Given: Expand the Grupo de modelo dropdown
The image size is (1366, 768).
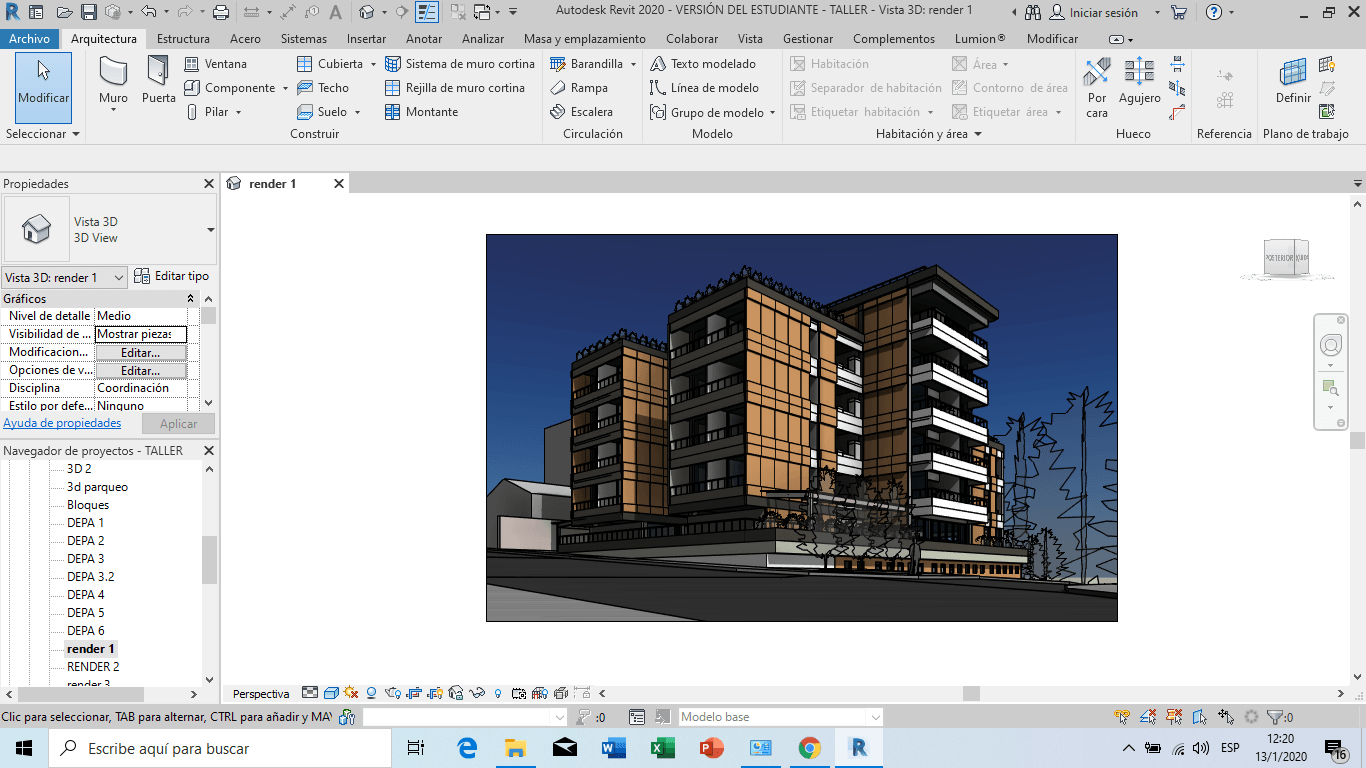Looking at the screenshot, I should [x=773, y=113].
